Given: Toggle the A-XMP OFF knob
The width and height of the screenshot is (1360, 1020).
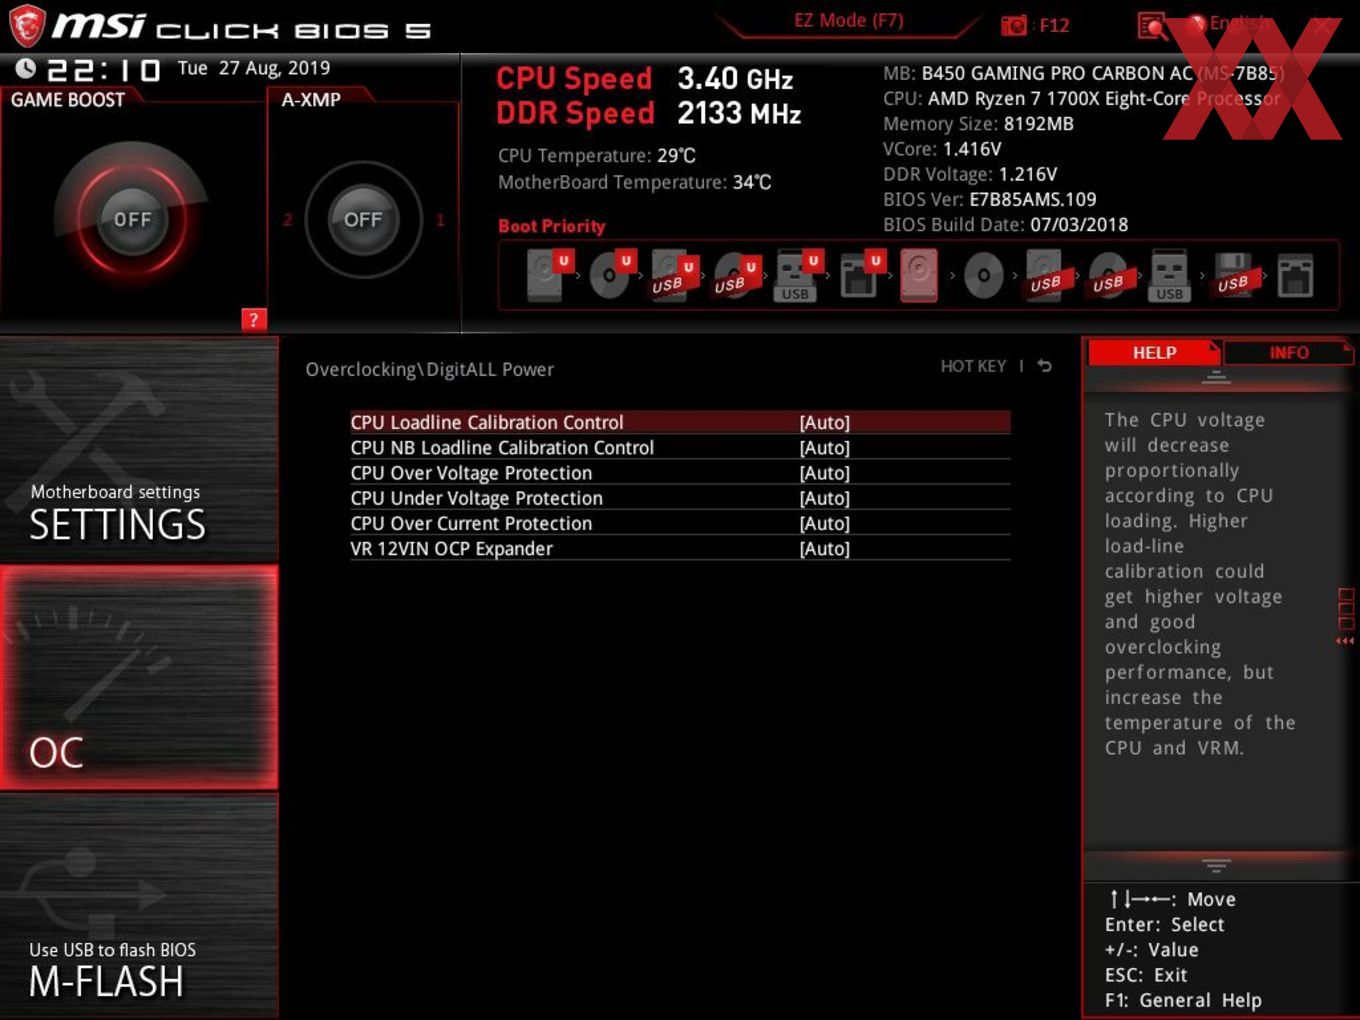Looking at the screenshot, I should [x=363, y=219].
